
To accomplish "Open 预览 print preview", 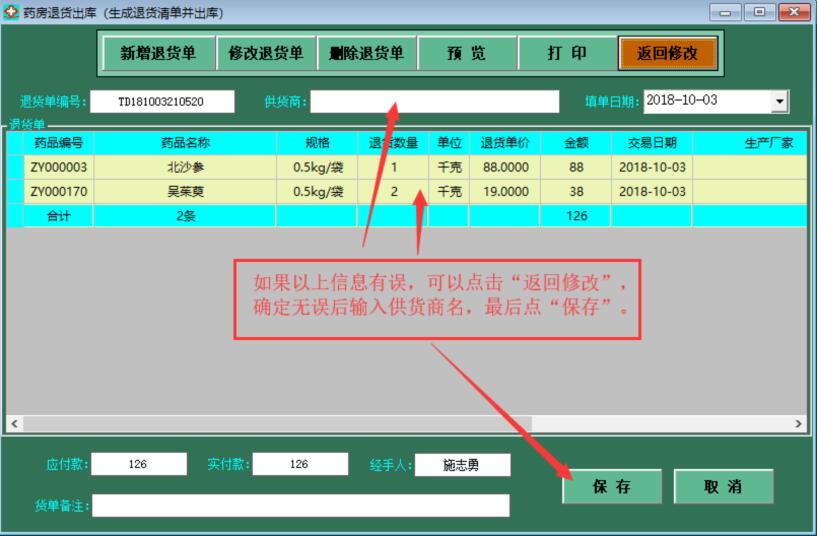I will pos(466,54).
